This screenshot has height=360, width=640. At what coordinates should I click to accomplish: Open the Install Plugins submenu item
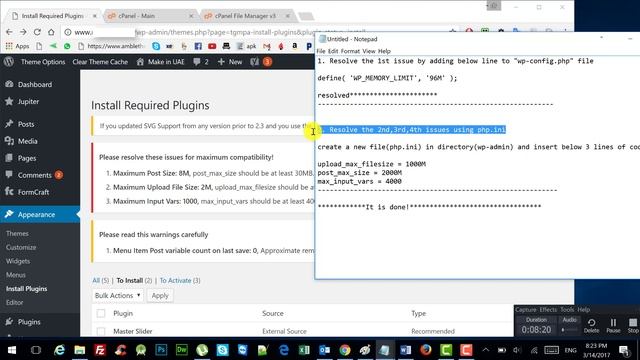[x=27, y=289]
